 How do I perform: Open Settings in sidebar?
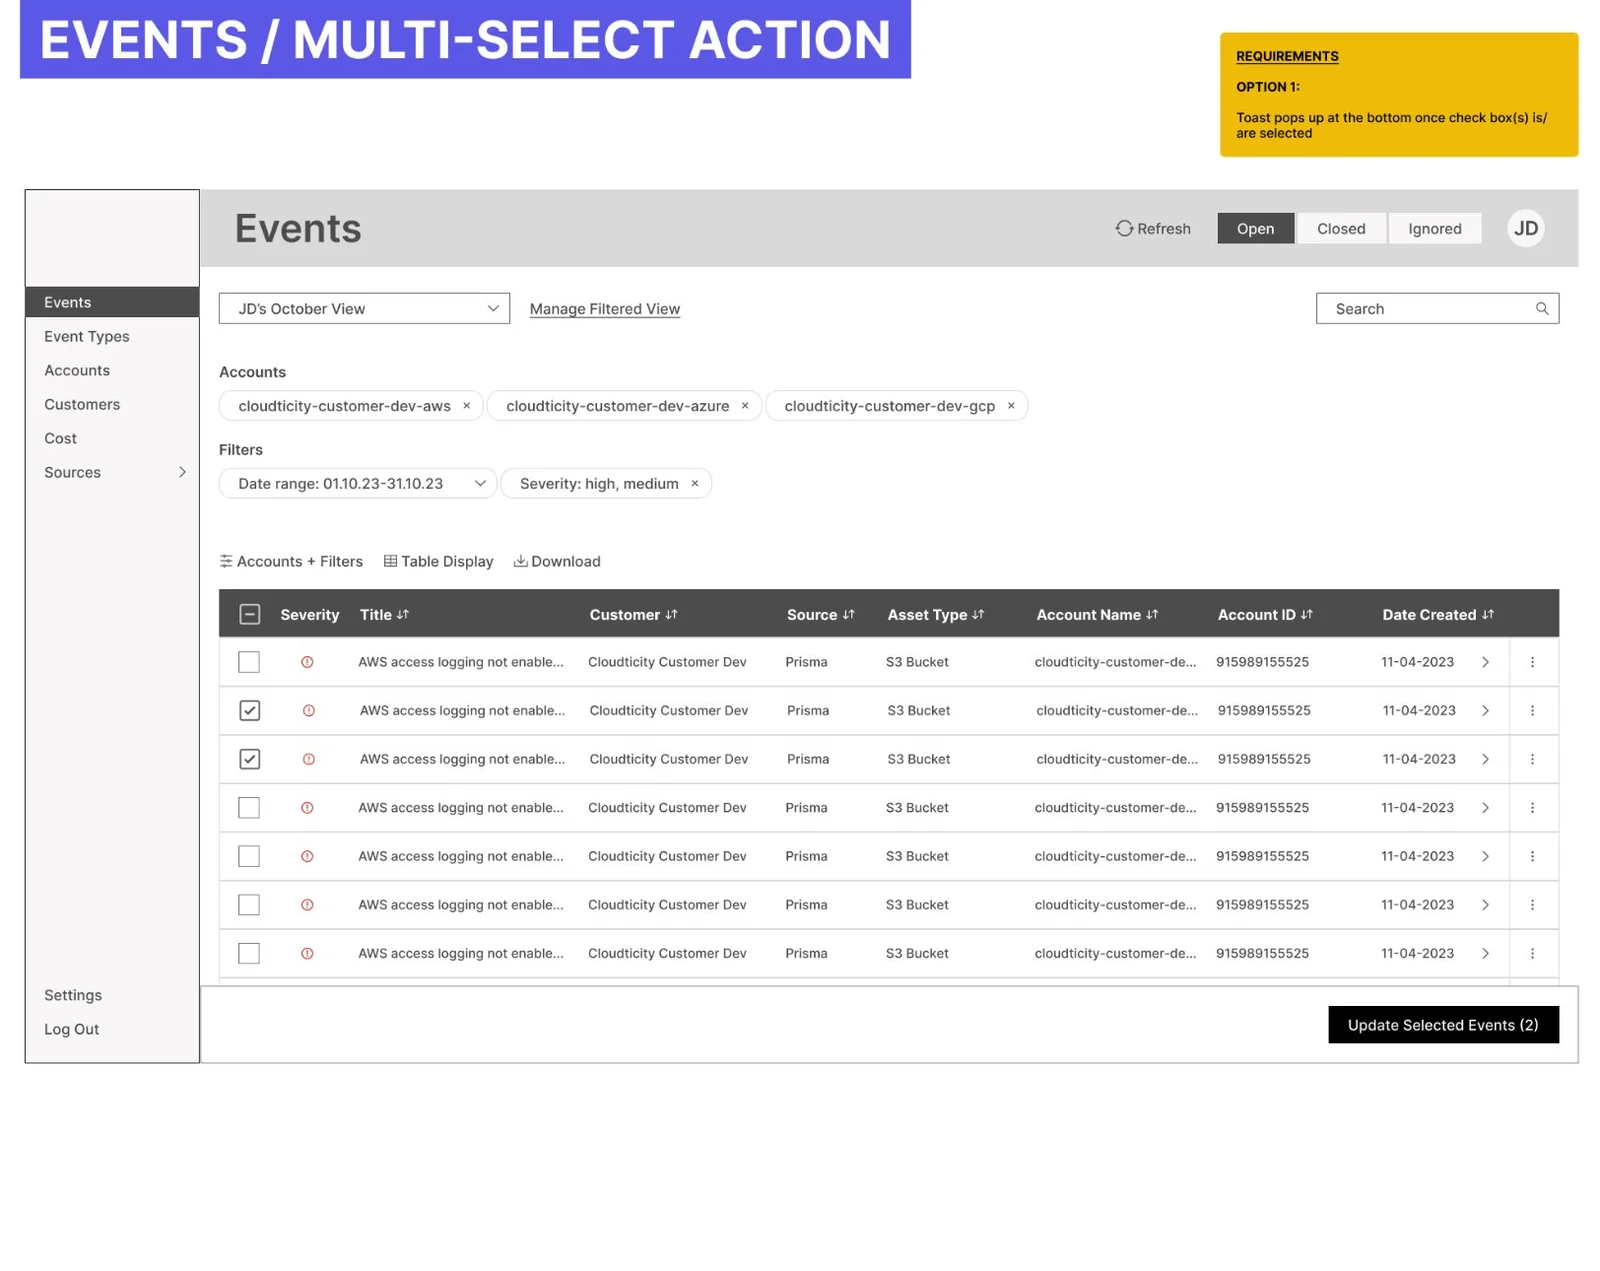[x=73, y=995]
